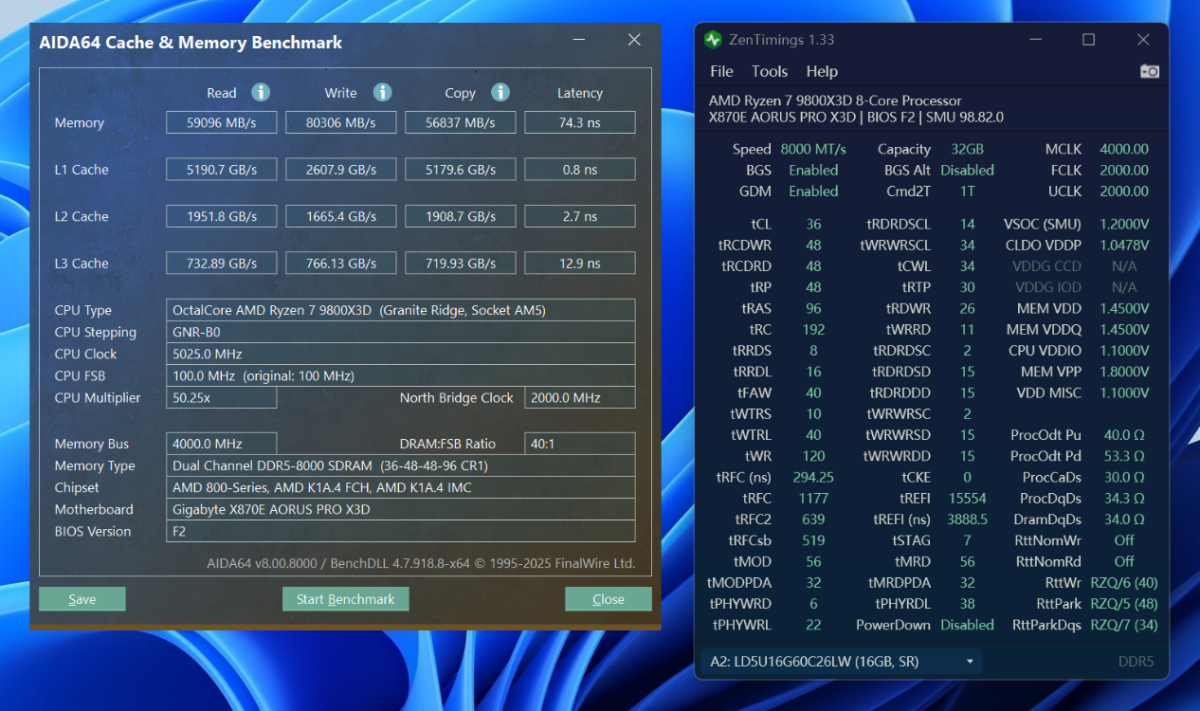Click the info icon beside Write
1200x711 pixels.
click(x=382, y=93)
